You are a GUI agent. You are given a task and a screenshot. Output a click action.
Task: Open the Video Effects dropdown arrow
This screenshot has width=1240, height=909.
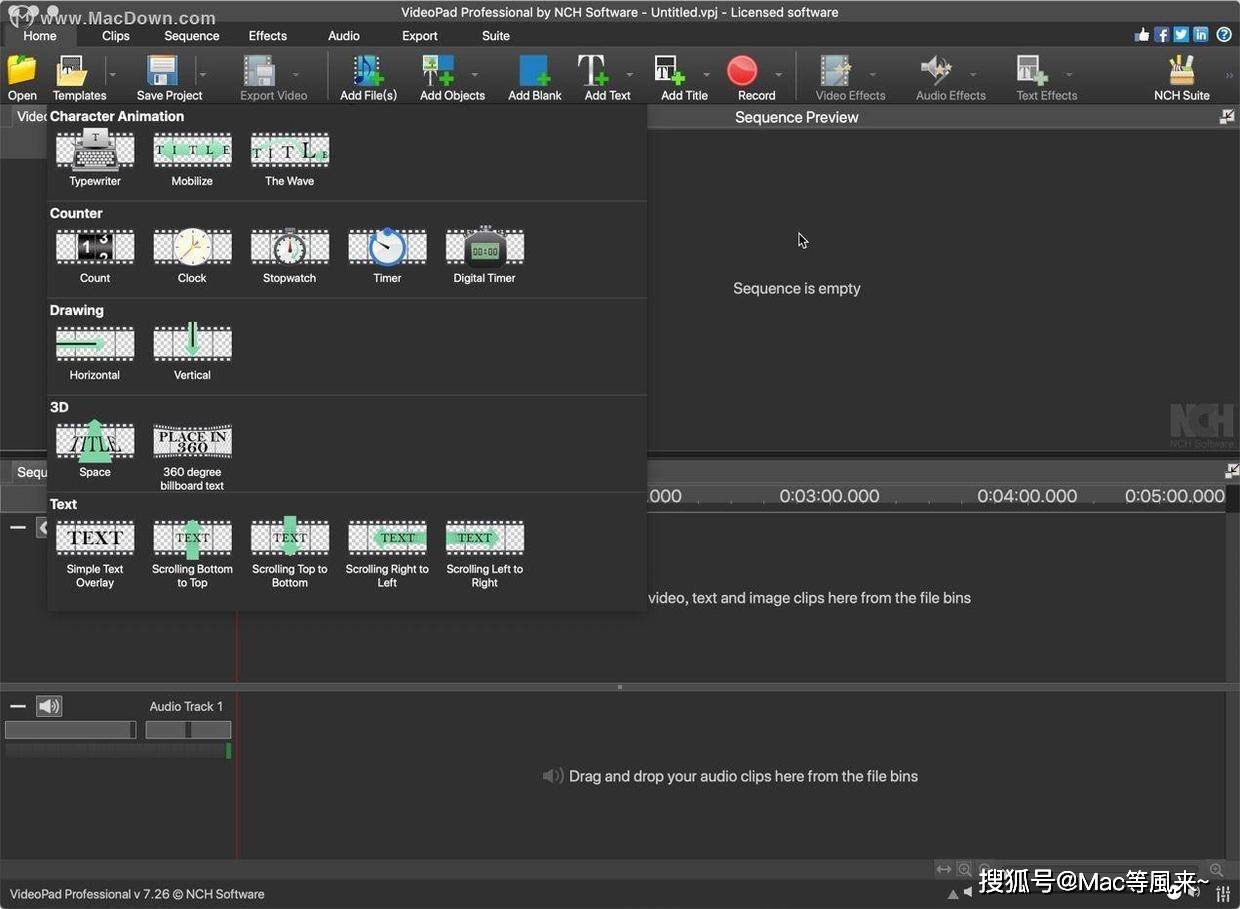[873, 75]
